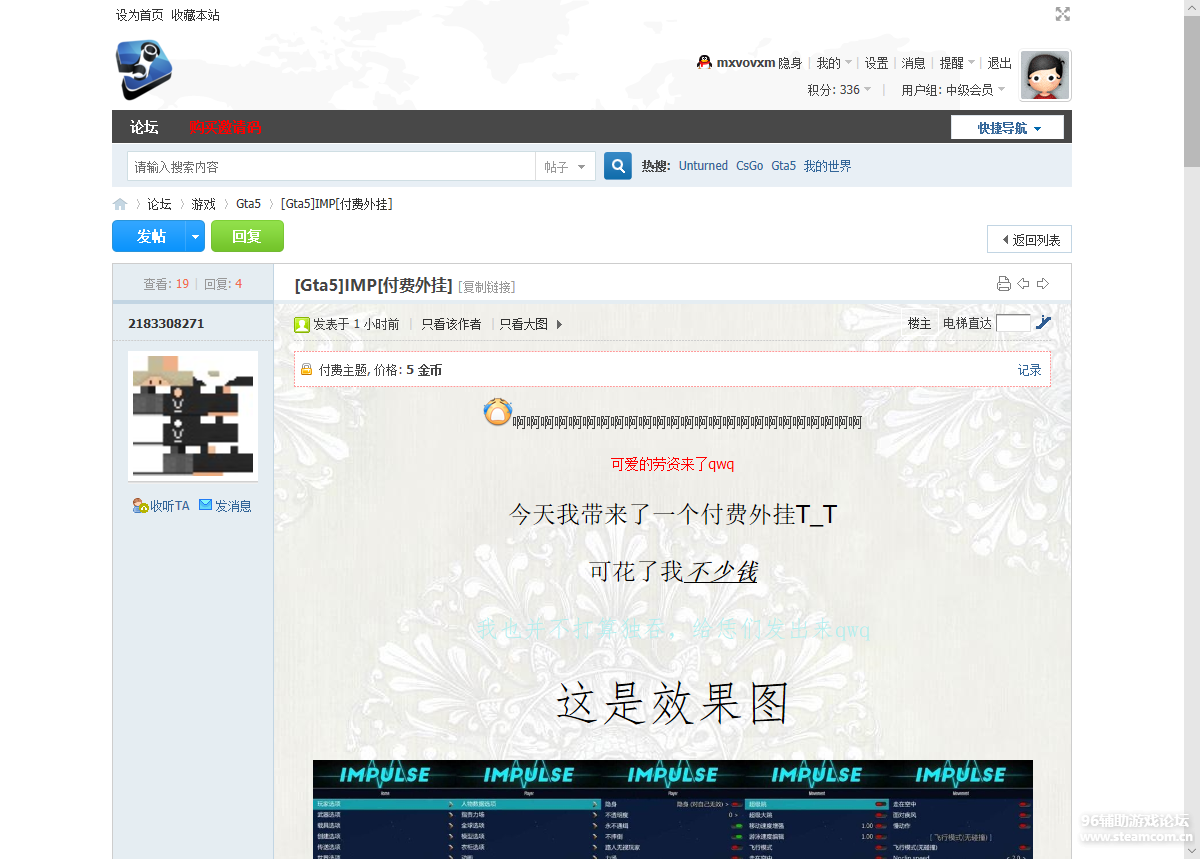Viewport: 1200px width, 859px height.
Task: Open the 快捷导航 quick navigation menu
Action: point(1007,128)
